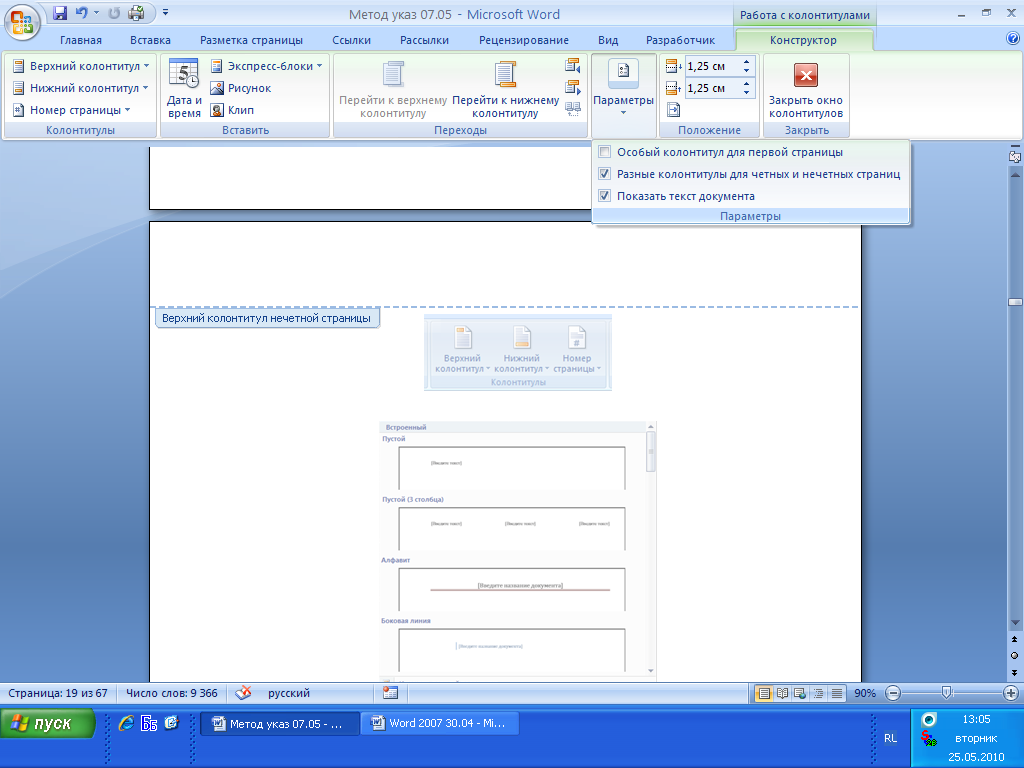
Task: Increase header from top distance spinner
Action: pyautogui.click(x=746, y=62)
